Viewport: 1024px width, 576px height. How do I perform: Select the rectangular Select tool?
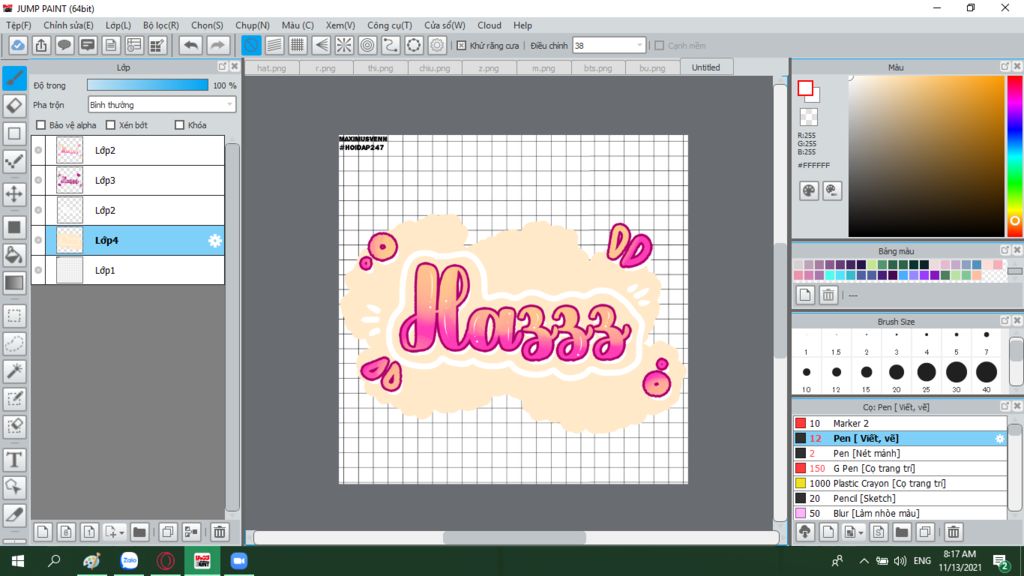14,316
